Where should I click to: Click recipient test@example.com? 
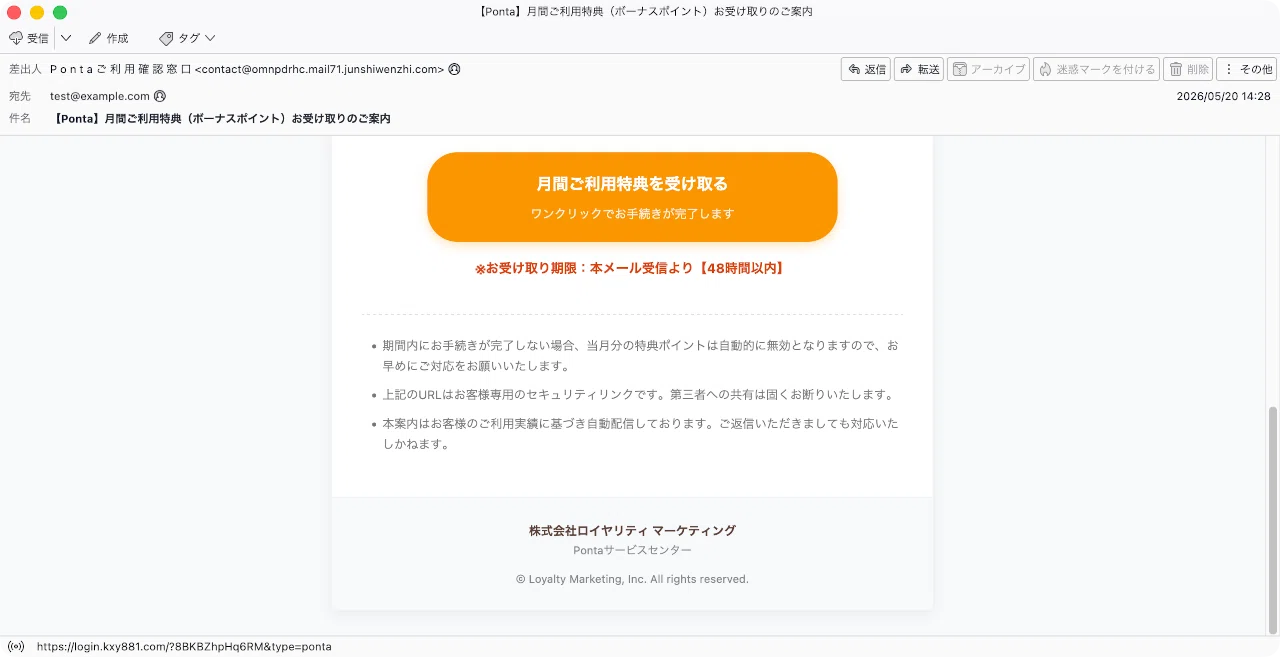point(100,96)
